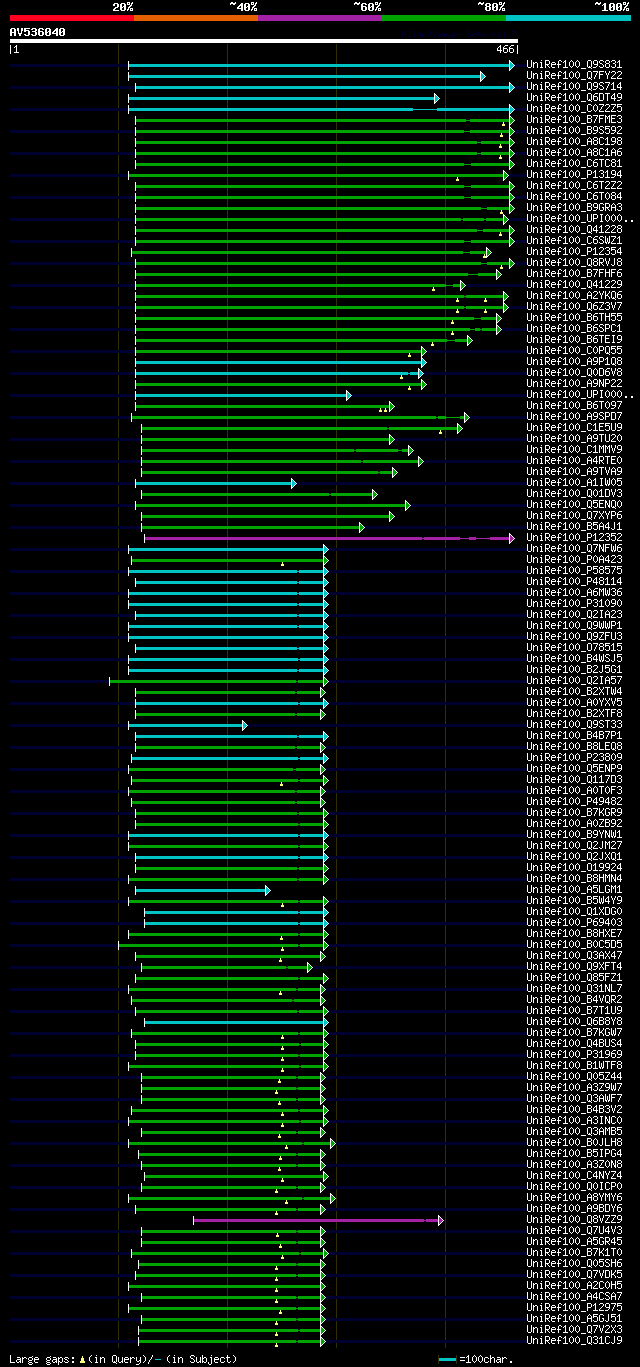Image resolution: width=640 pixels, height=1367 pixels.
Task: Open the UniRef100_Q7NFW6 entry
Action: coord(574,548)
